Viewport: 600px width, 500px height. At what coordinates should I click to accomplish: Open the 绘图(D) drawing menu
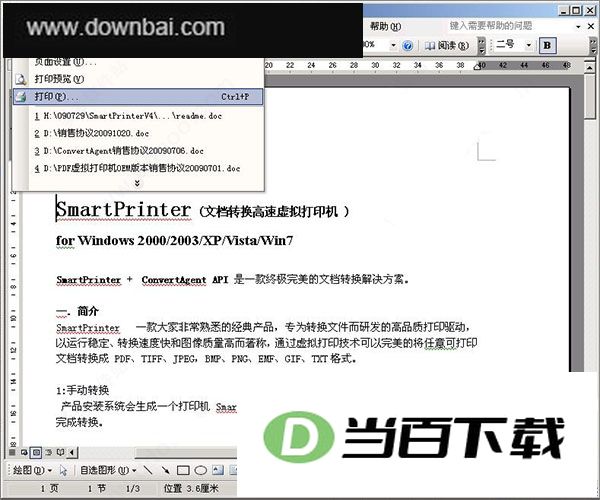click(32, 470)
